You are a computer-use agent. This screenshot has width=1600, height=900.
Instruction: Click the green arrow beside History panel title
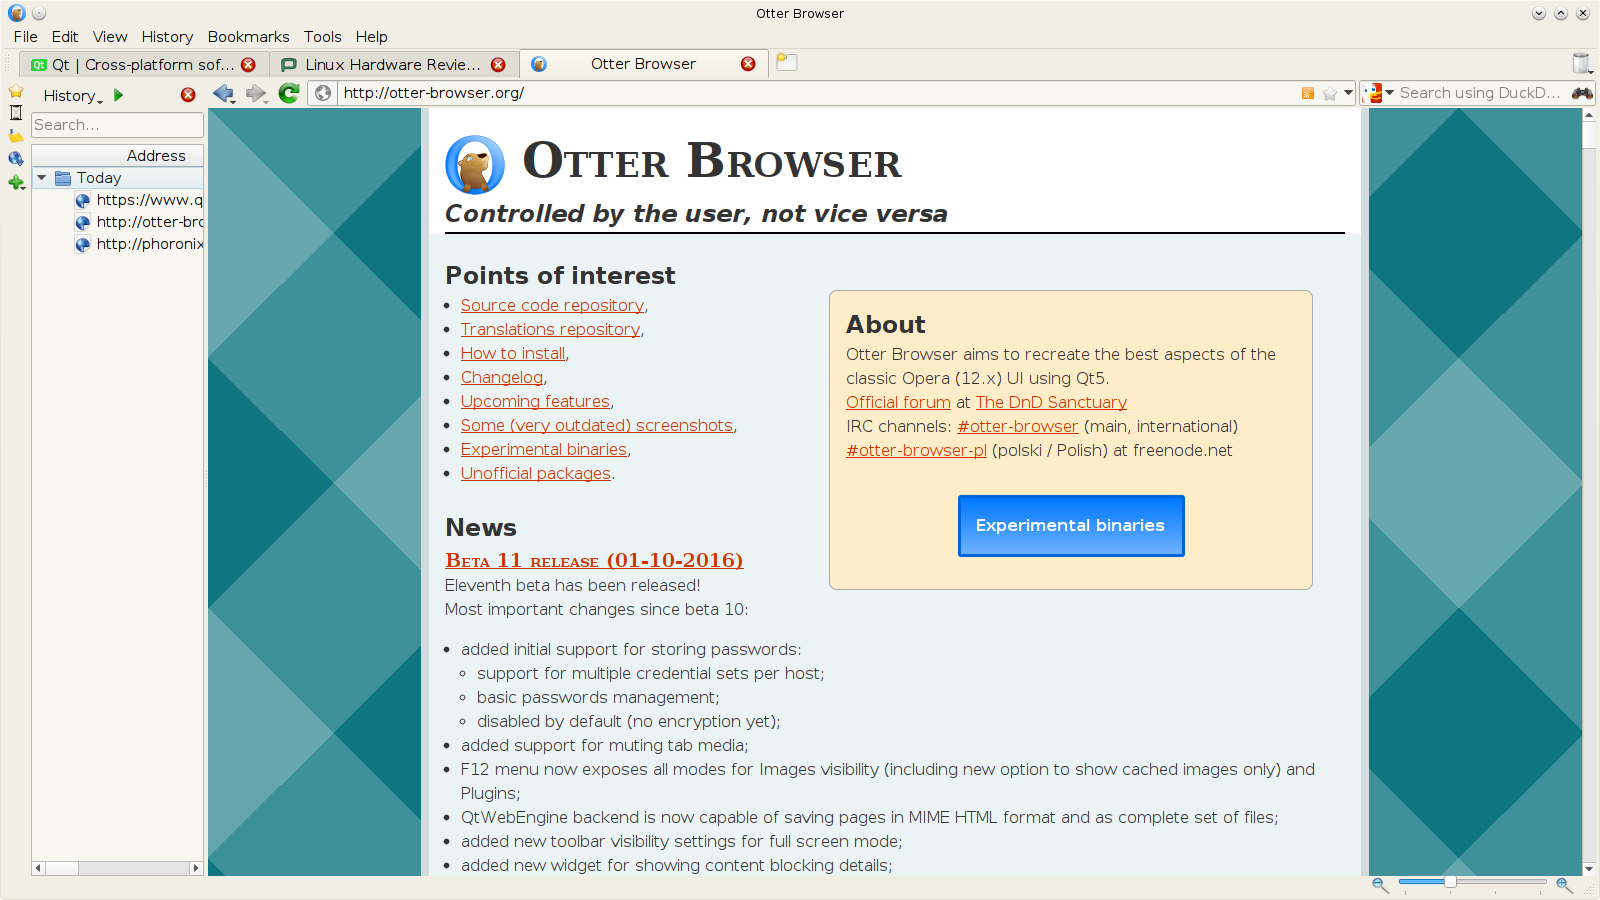119,95
